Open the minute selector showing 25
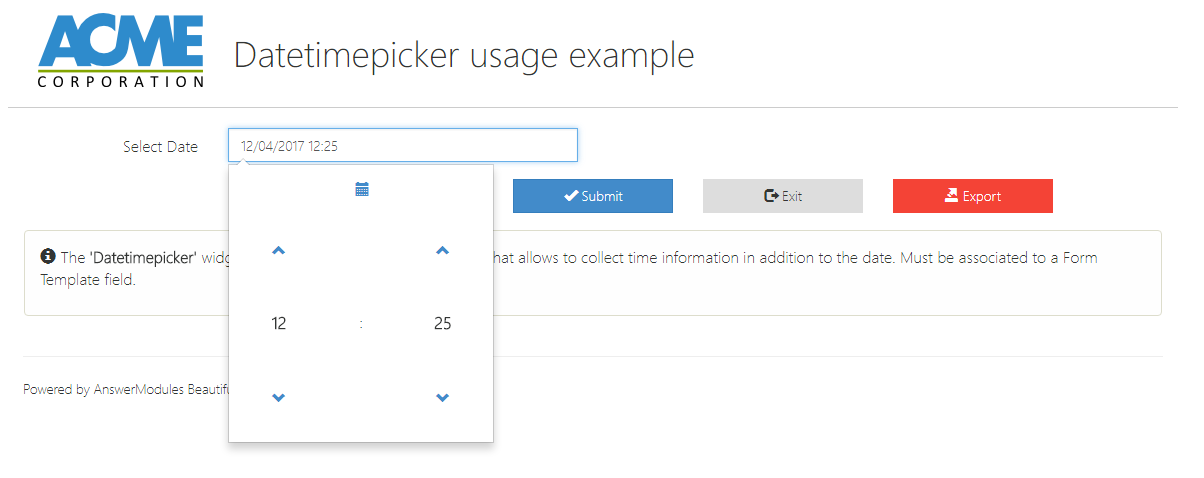Viewport: 1204px width, 478px height. pos(443,323)
